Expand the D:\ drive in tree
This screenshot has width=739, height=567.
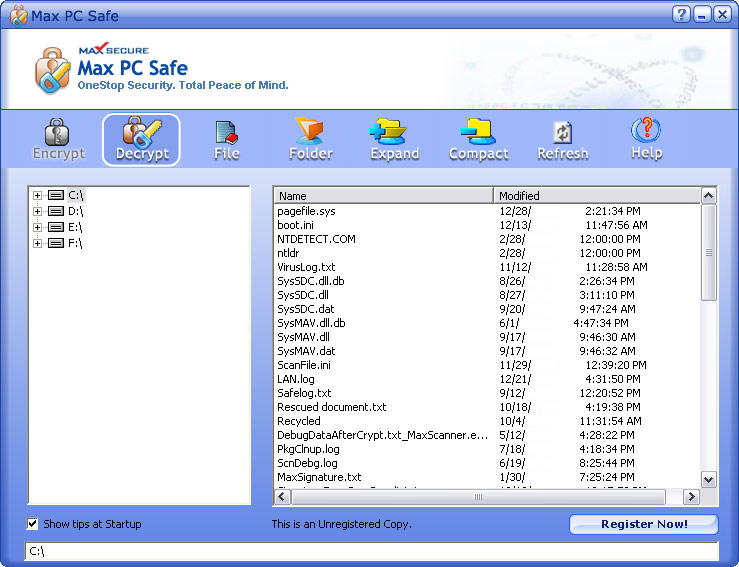(x=38, y=212)
